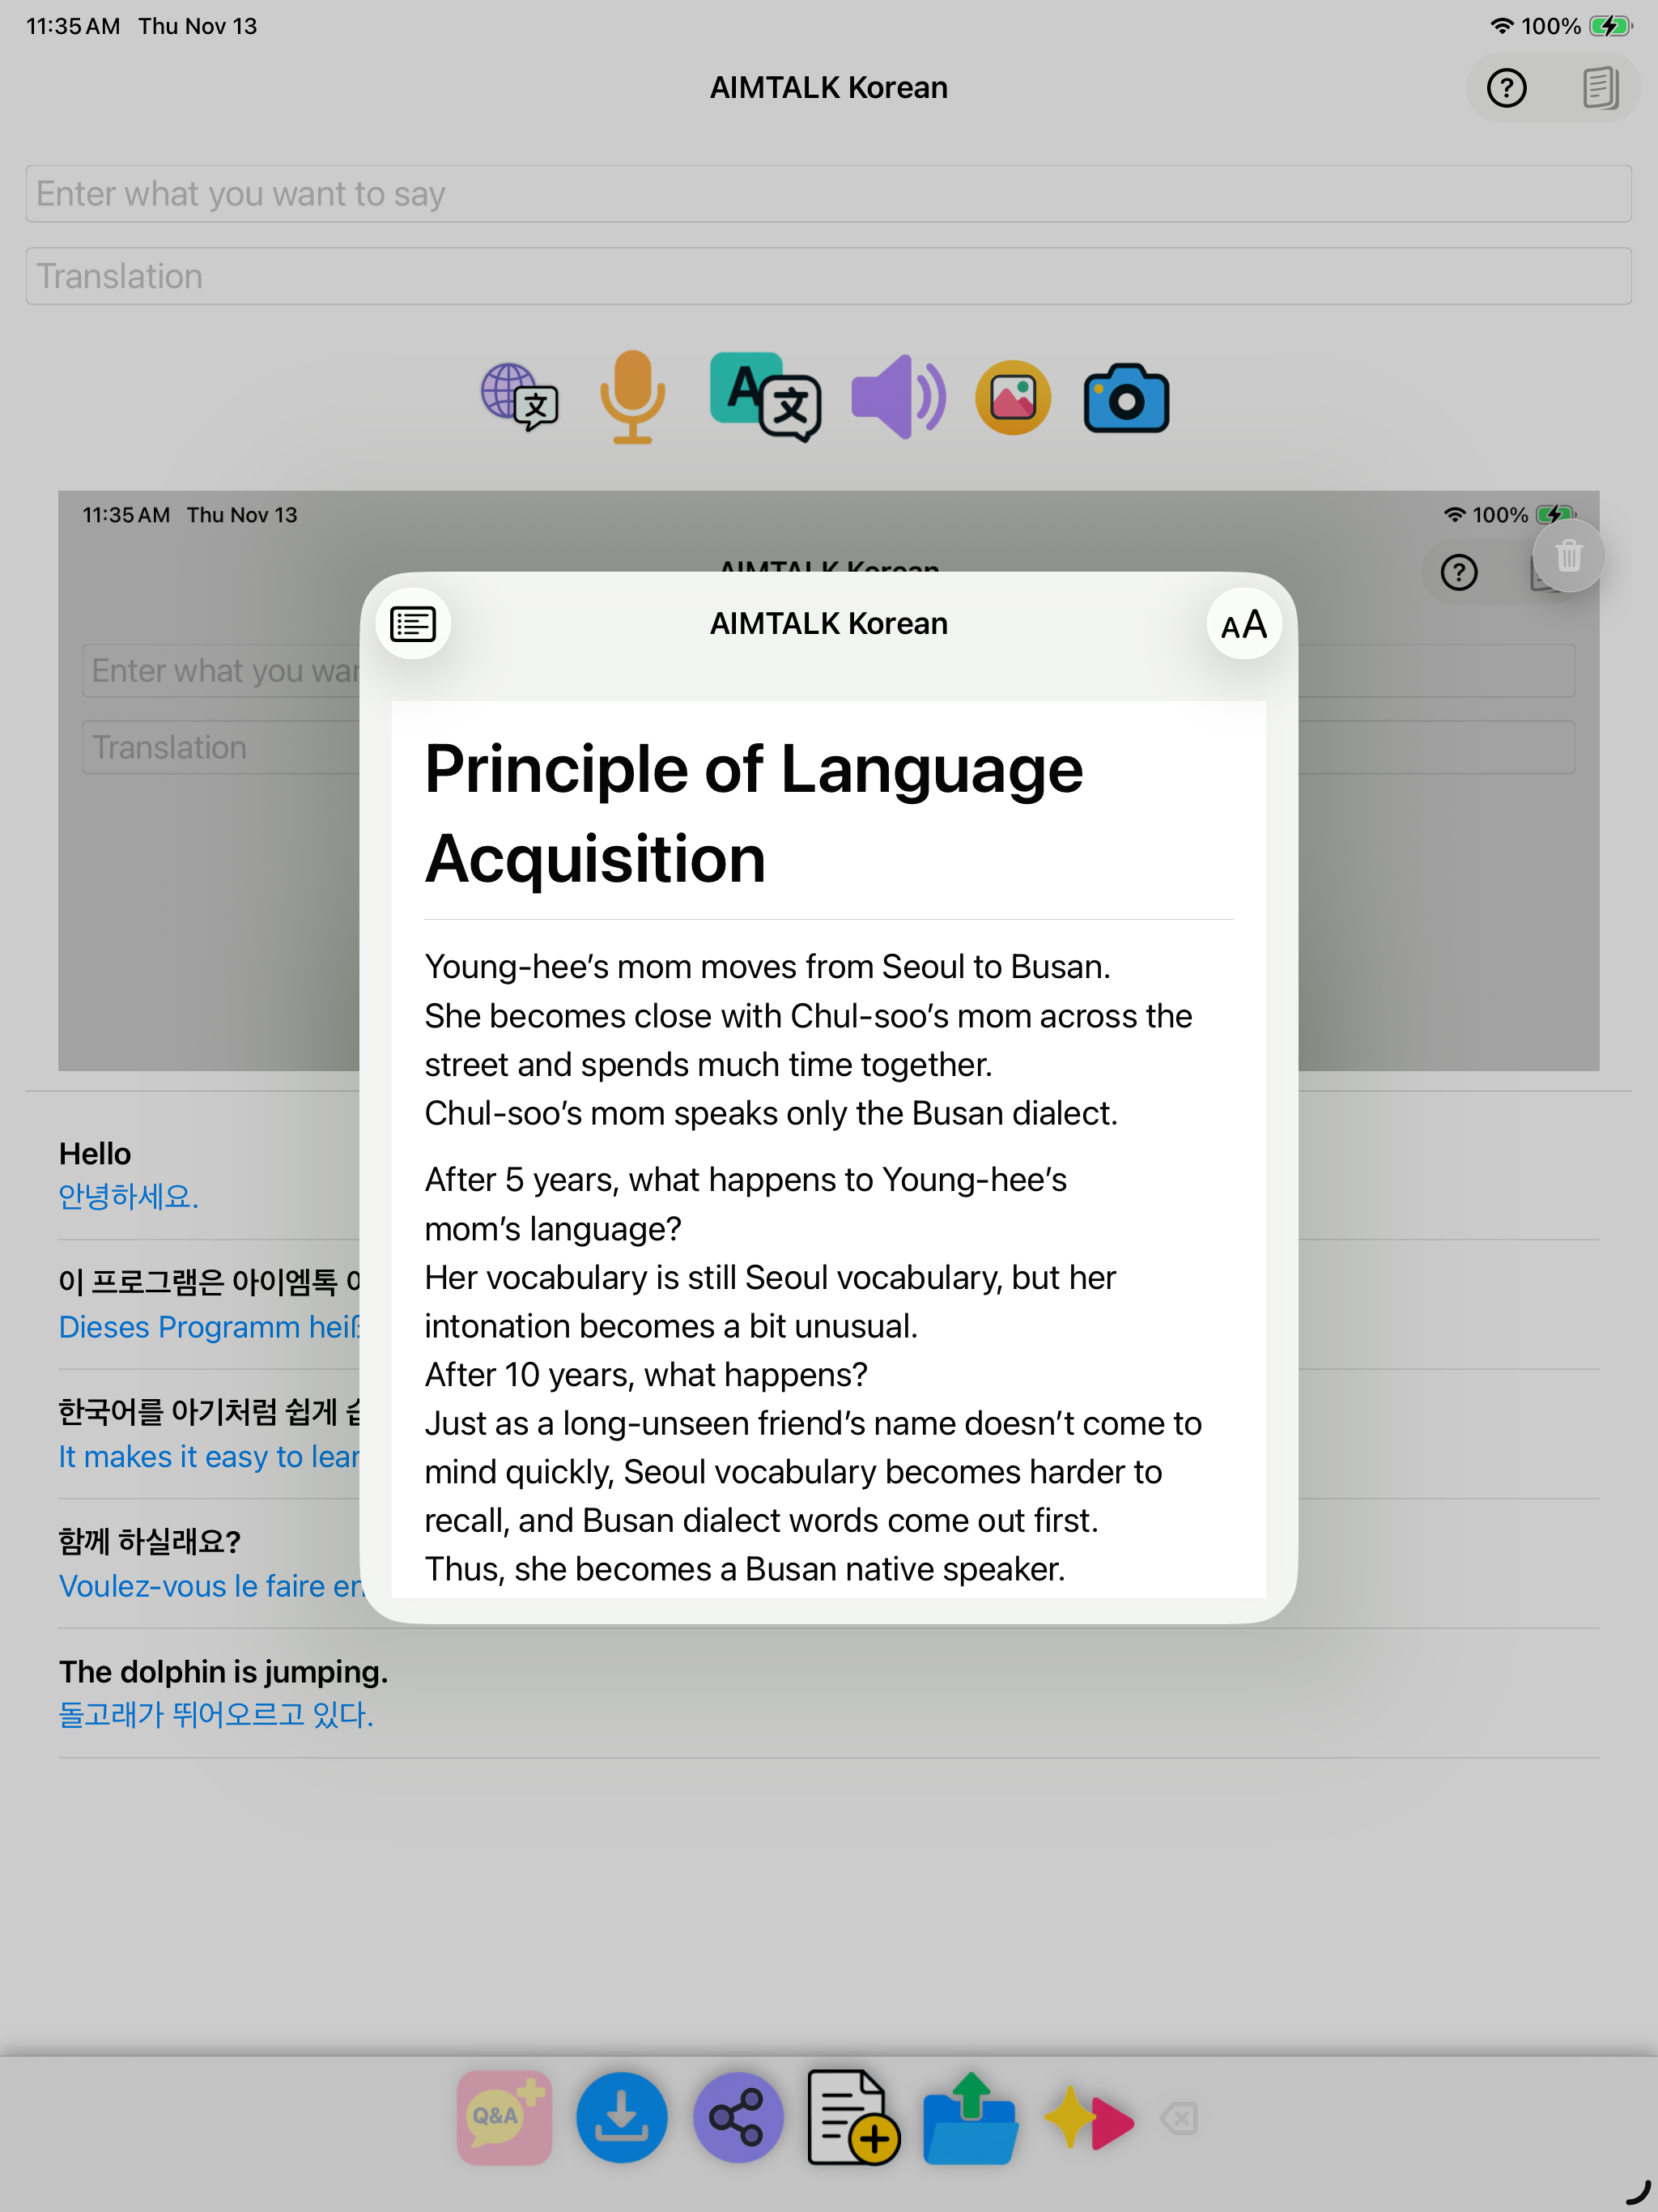This screenshot has height=2212, width=1658.
Task: Tap the blue download icon in bottom toolbar
Action: pos(621,2117)
